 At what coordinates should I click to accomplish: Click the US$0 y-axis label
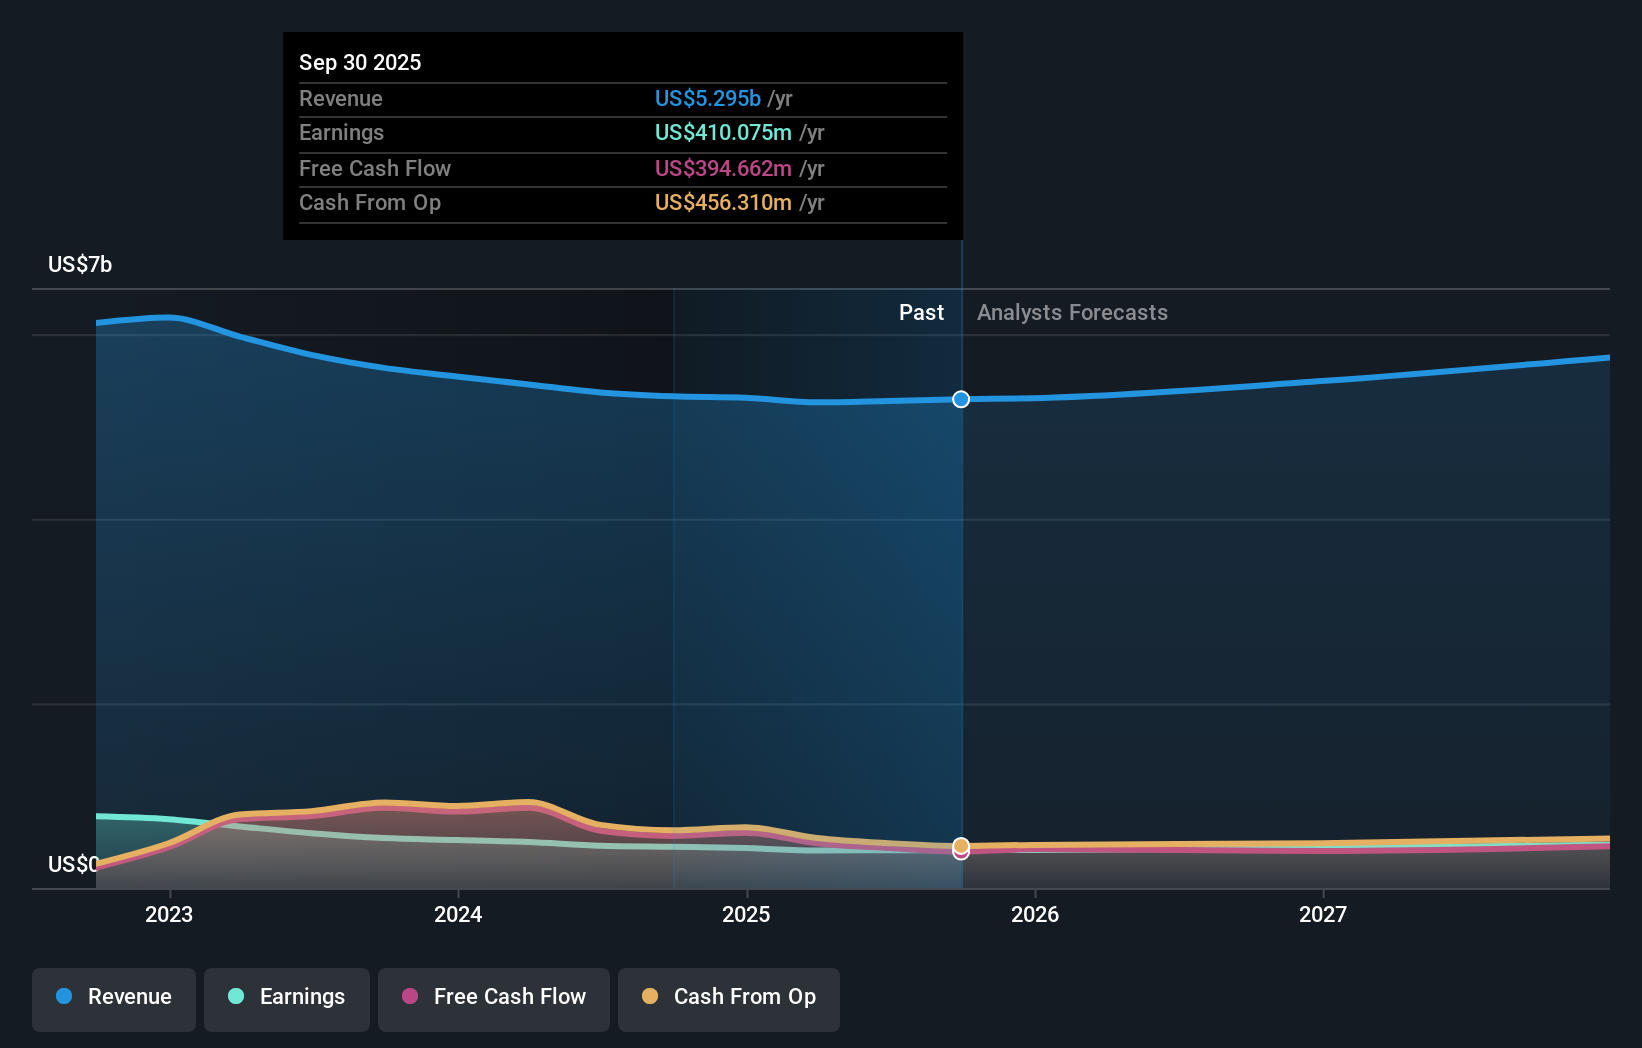click(73, 864)
